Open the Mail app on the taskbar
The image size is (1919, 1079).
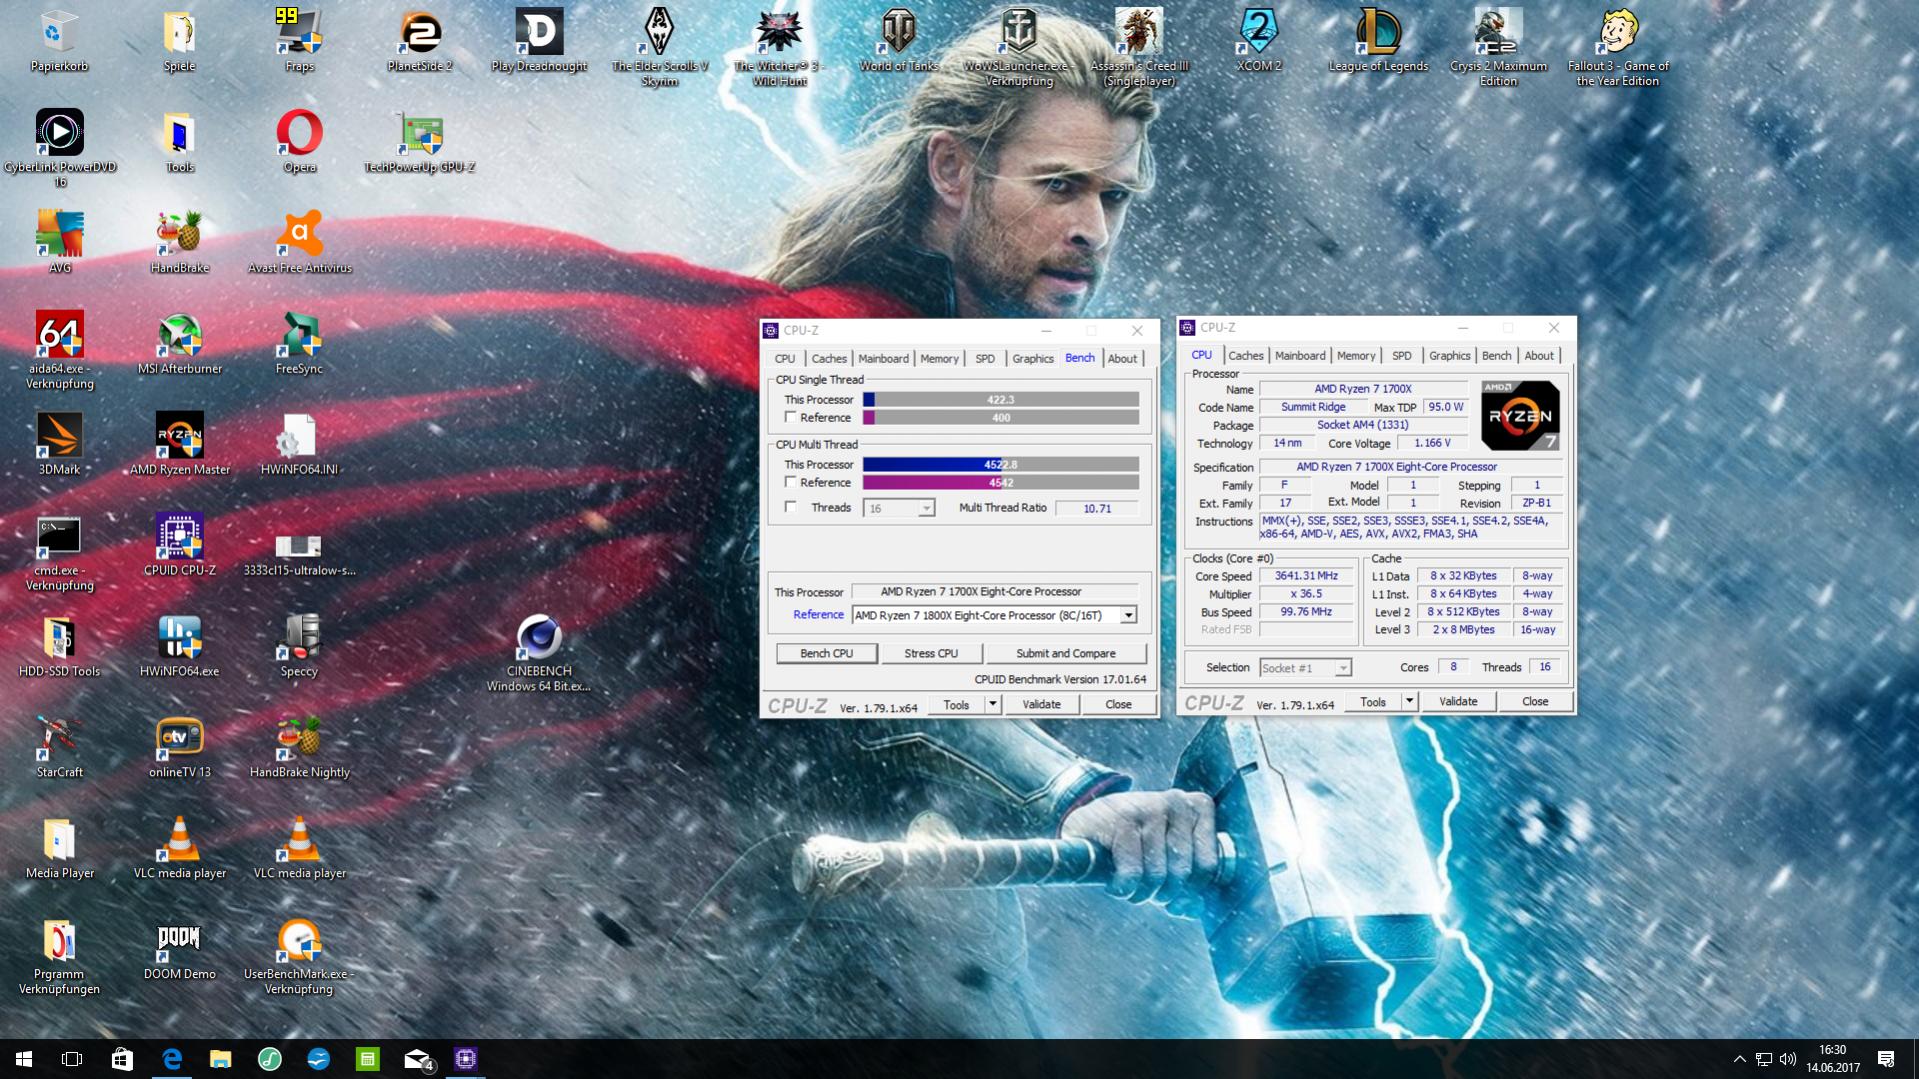pos(417,1059)
